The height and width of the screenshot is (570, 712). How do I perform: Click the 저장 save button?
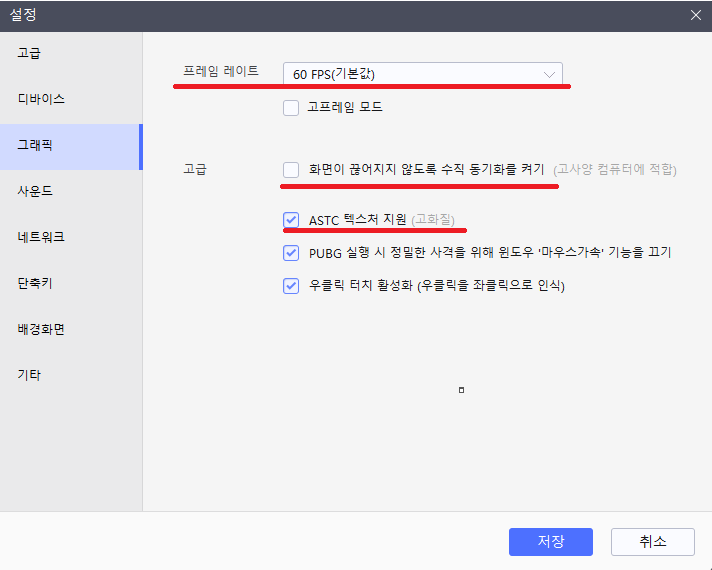551,541
